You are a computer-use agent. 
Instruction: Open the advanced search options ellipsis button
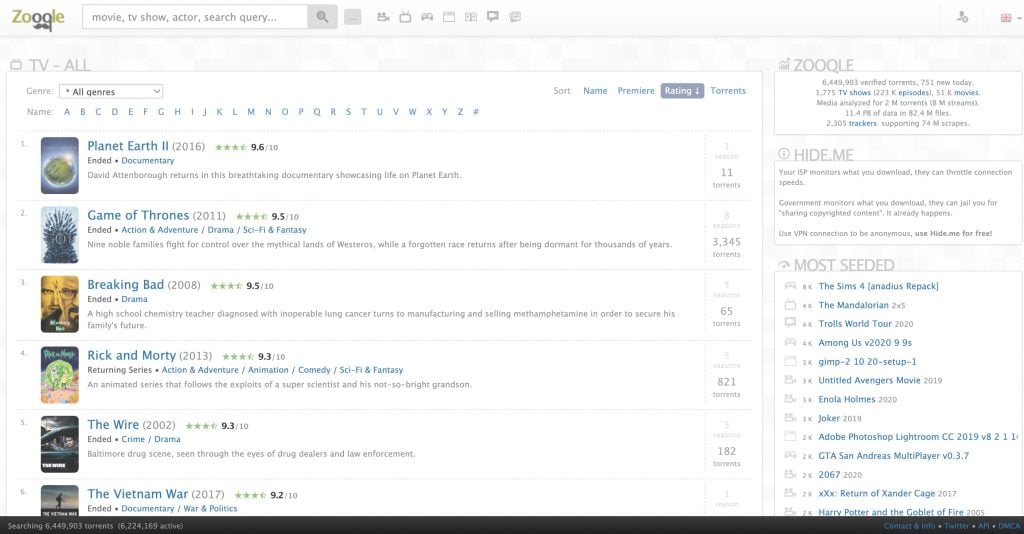click(x=353, y=18)
